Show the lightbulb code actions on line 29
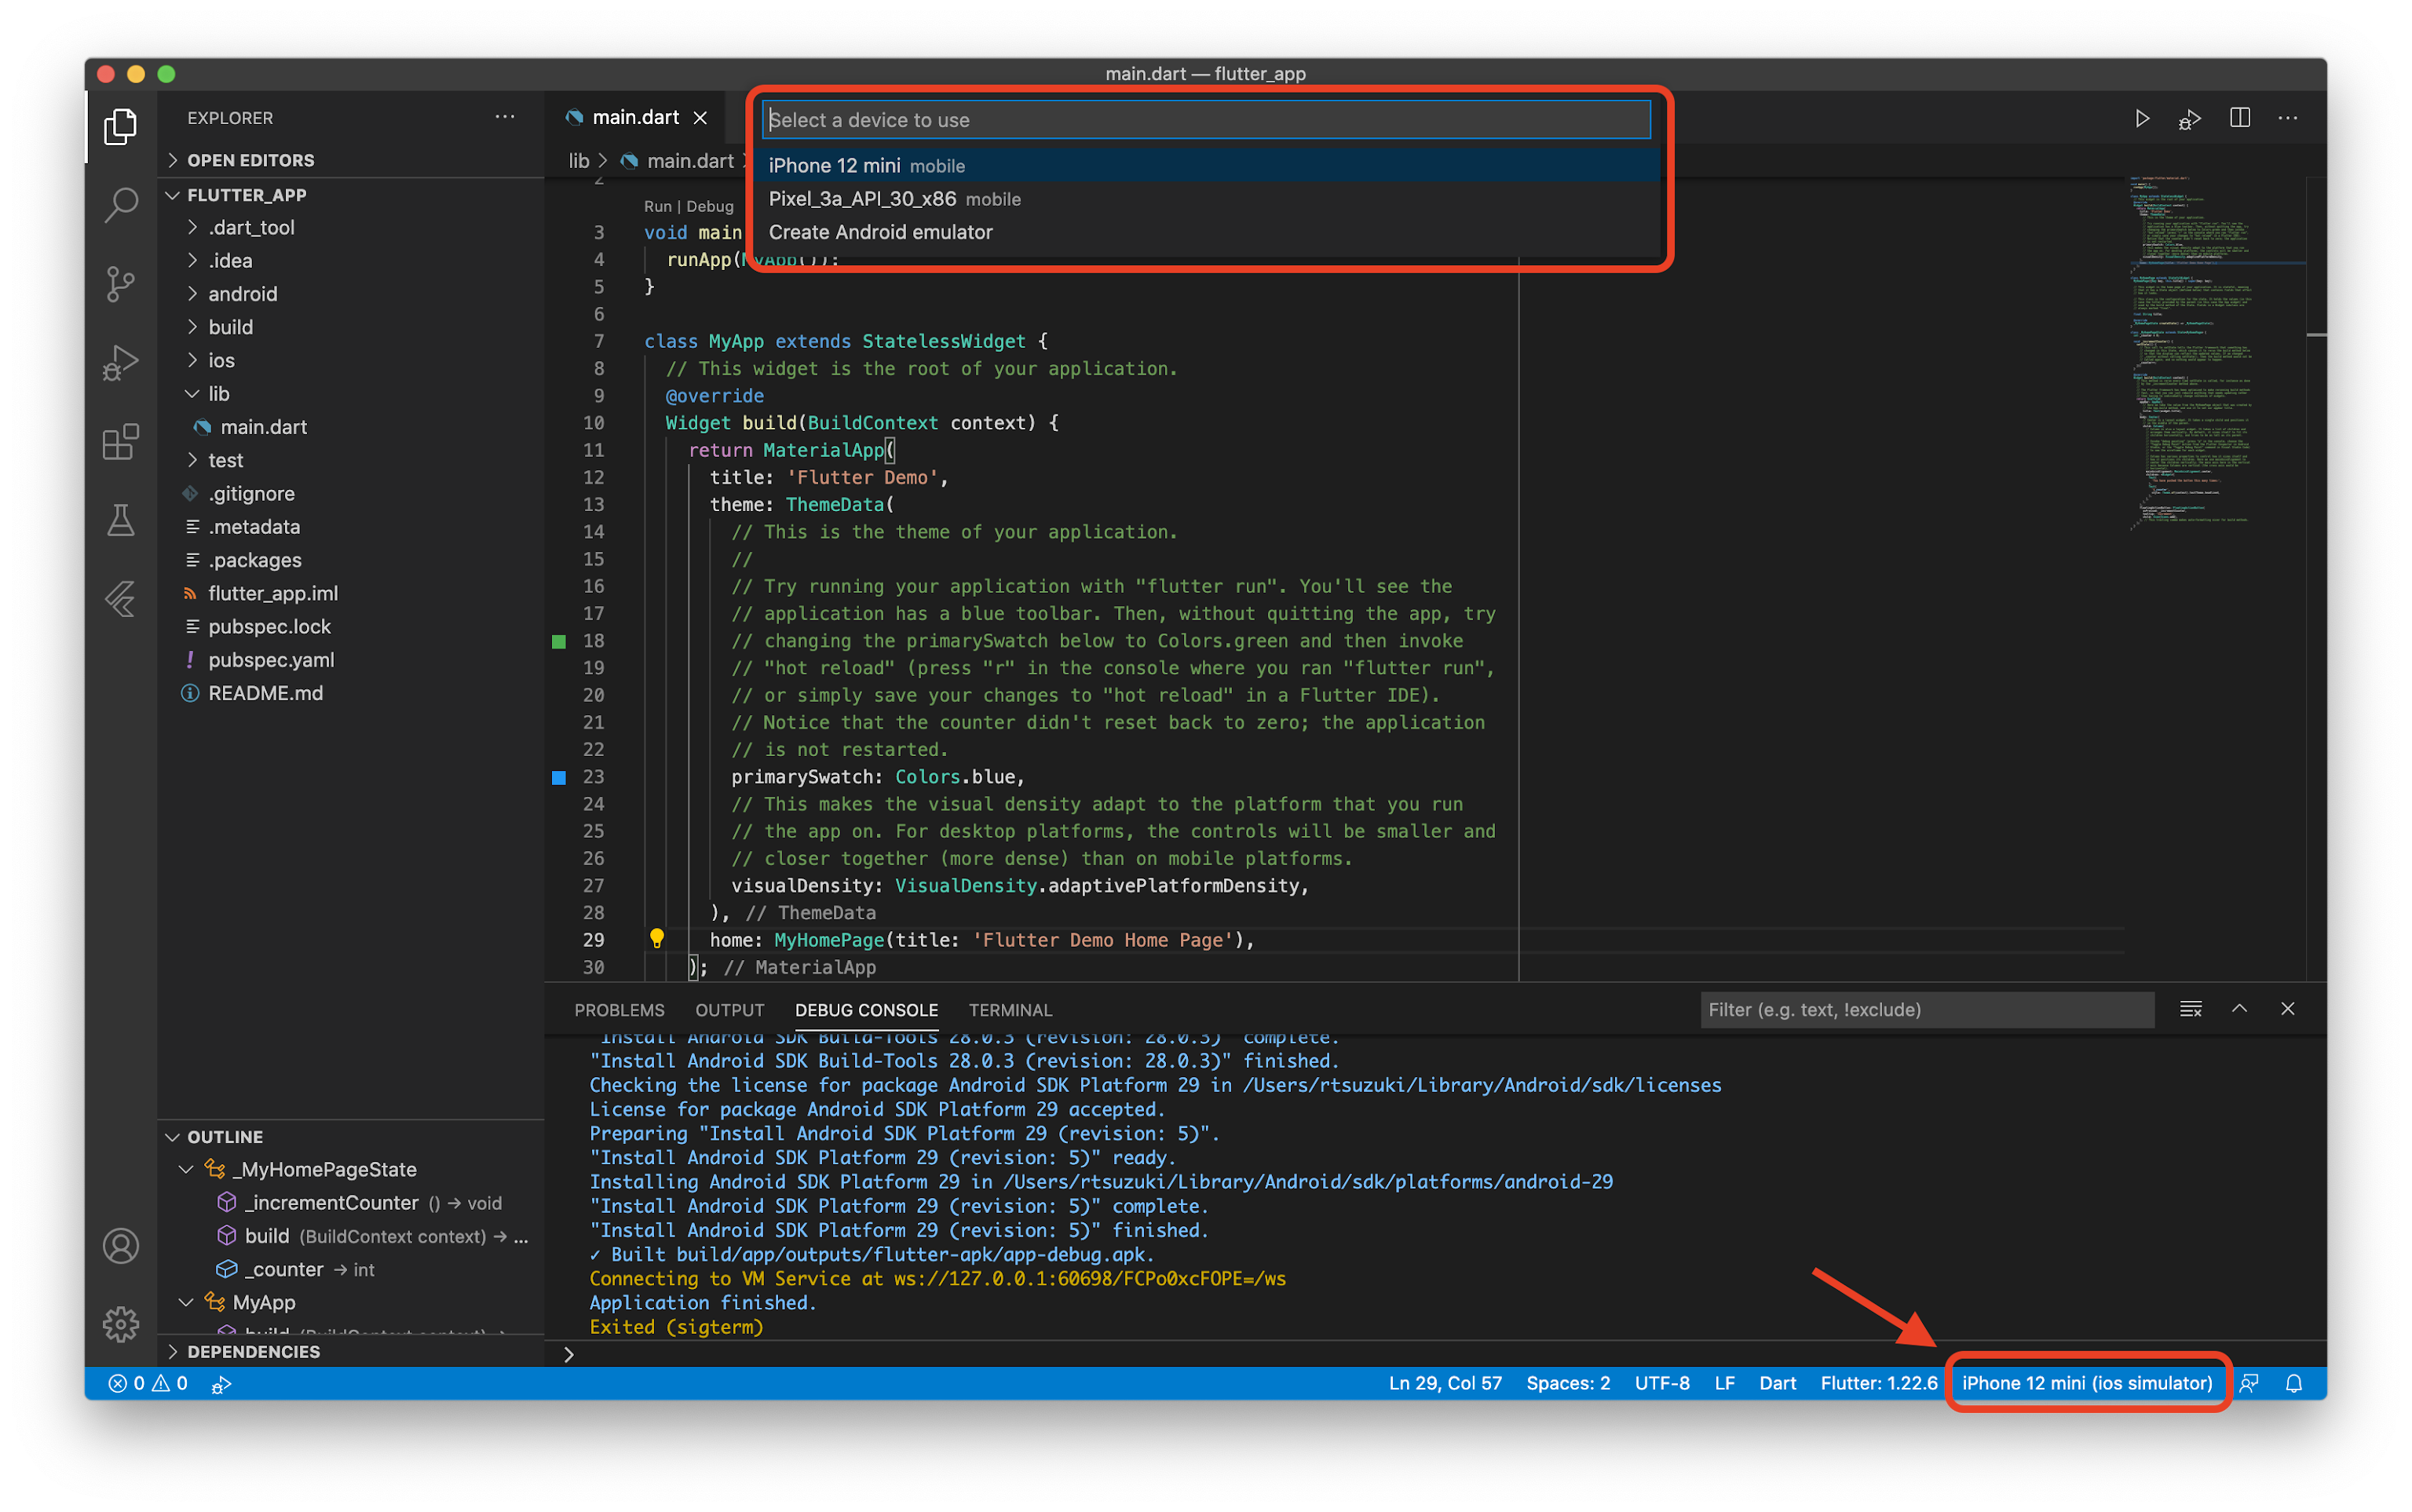This screenshot has width=2412, height=1512. point(657,938)
